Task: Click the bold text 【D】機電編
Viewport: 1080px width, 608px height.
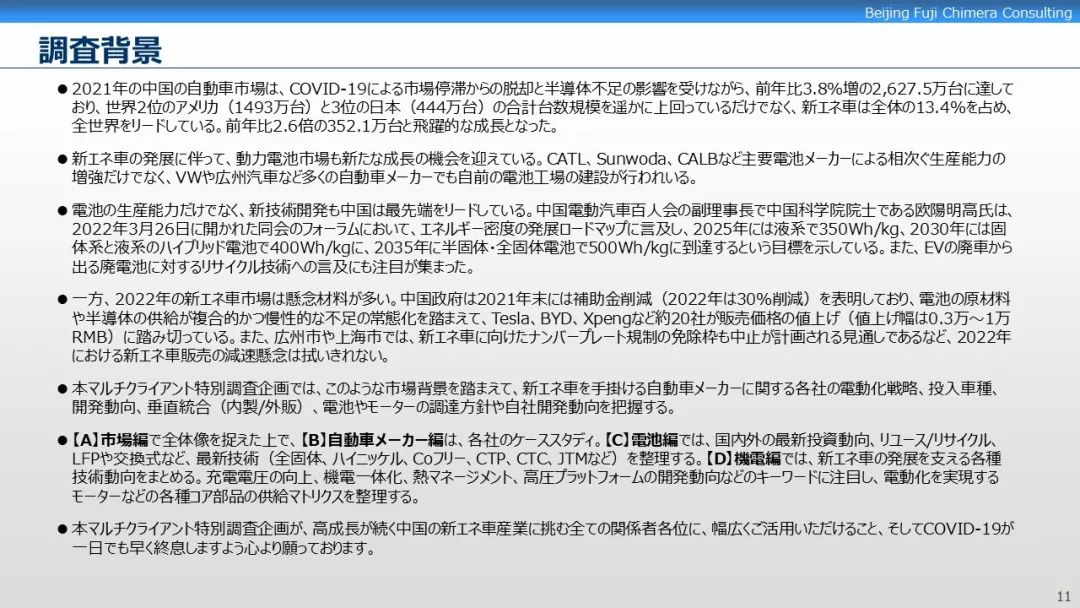Action: pos(742,458)
